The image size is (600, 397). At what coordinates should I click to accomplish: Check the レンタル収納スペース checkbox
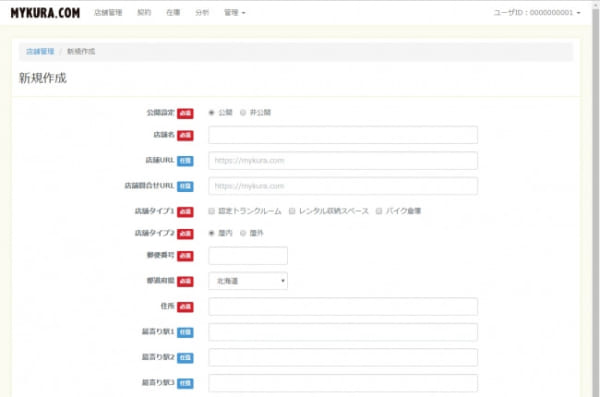tap(292, 211)
